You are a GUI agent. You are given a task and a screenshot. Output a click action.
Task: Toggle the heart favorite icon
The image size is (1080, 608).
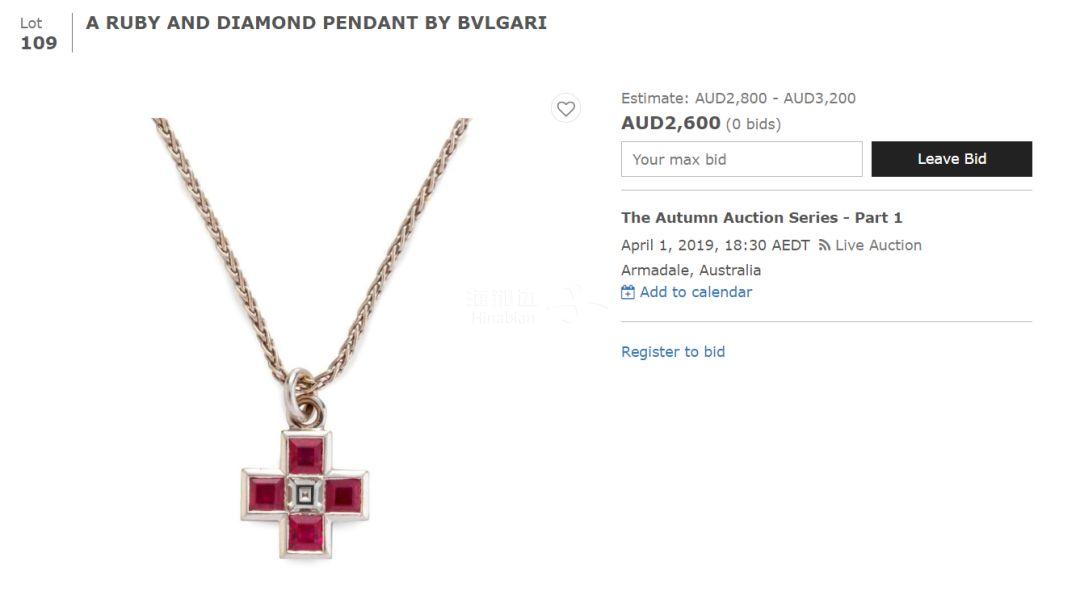coord(566,109)
